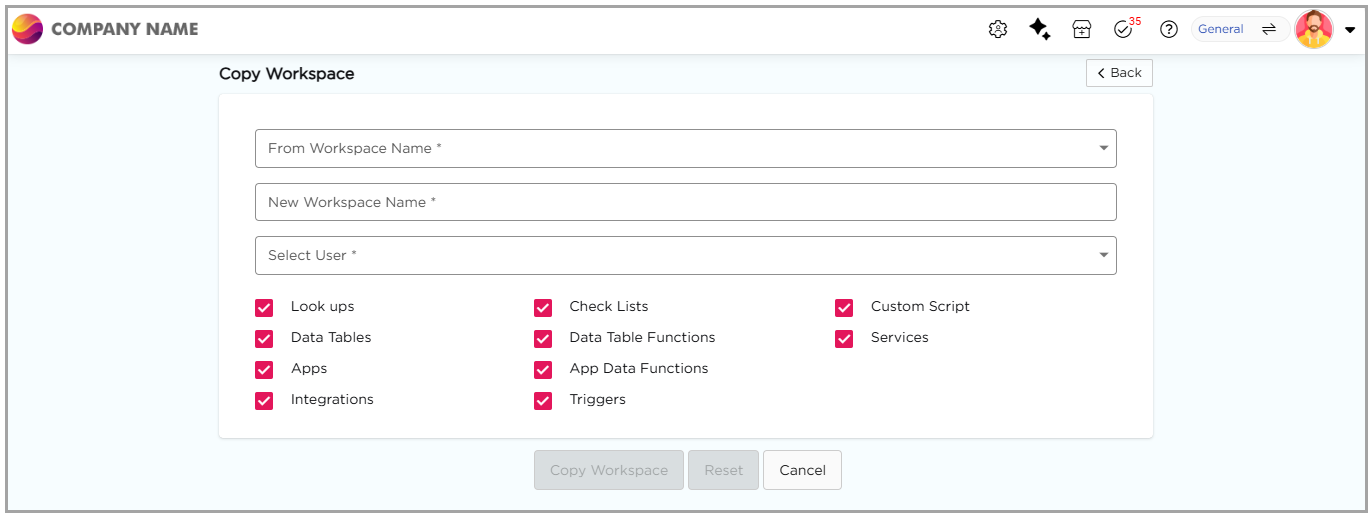Expand the profile menu caret arrow
This screenshot has width=1371, height=518.
(x=1349, y=30)
